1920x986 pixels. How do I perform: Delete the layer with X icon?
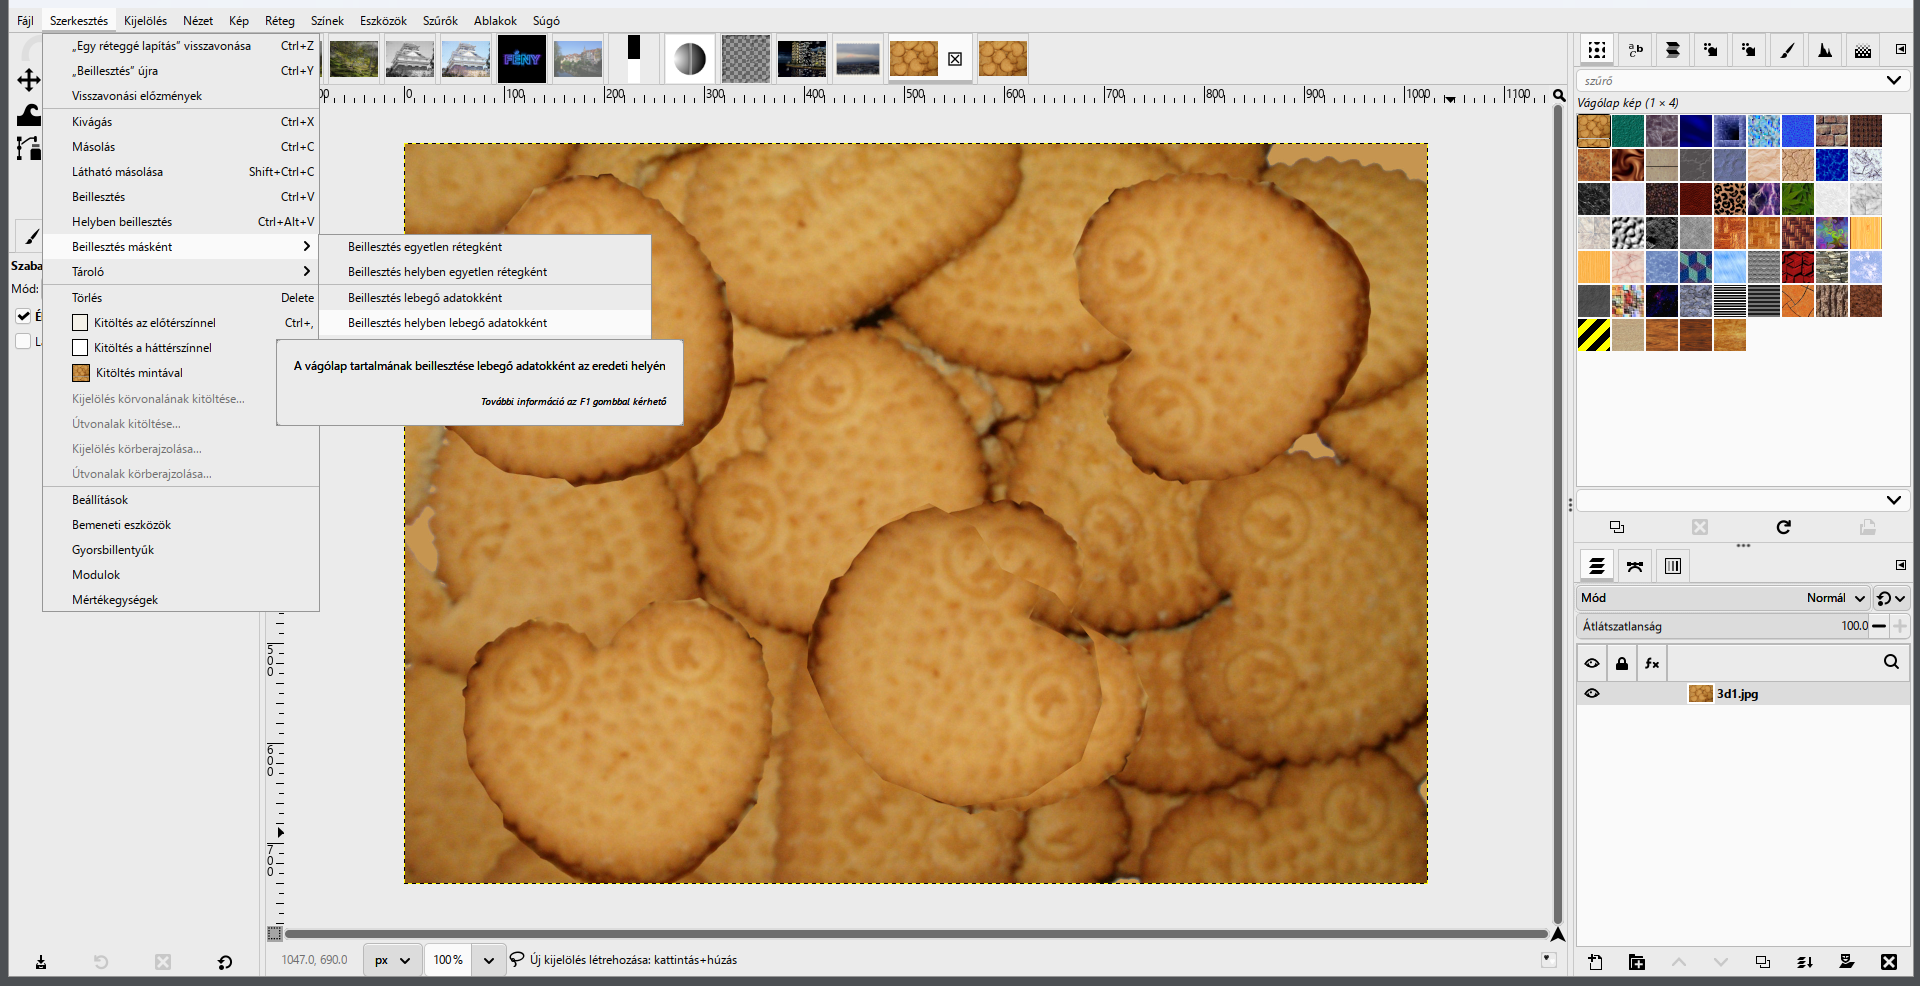pyautogui.click(x=1889, y=962)
